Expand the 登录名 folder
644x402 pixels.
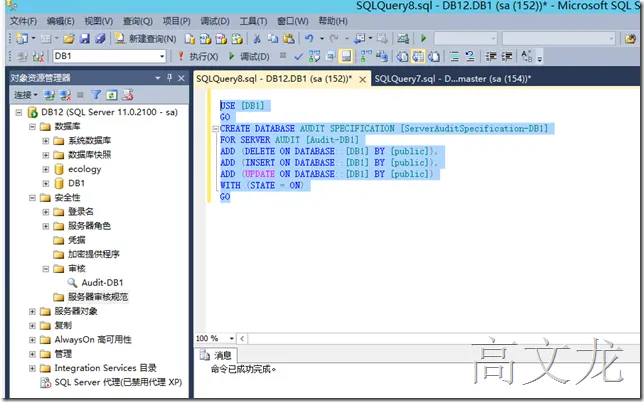click(46, 212)
